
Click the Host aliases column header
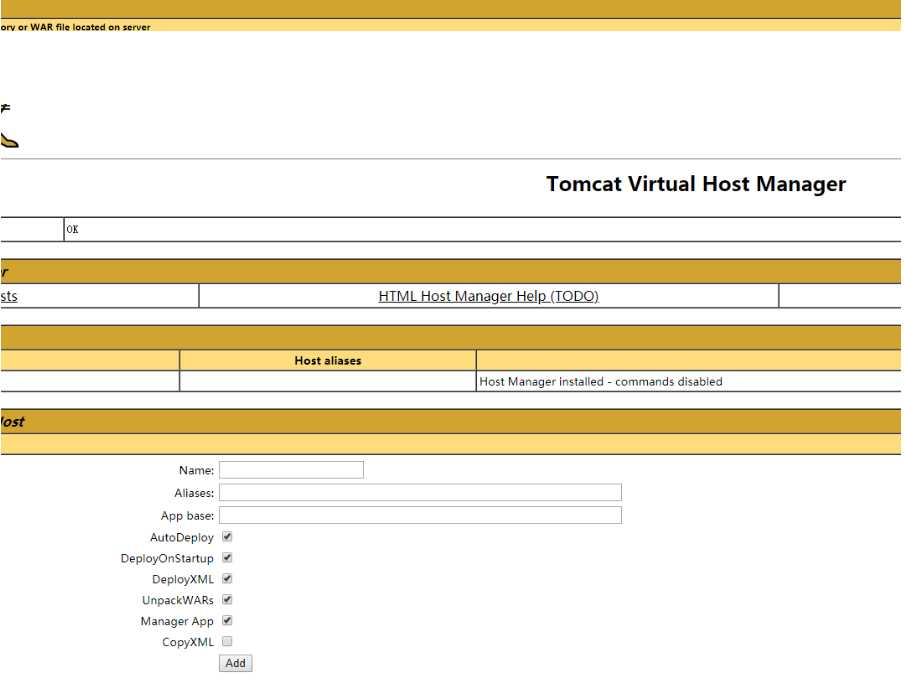tap(328, 361)
